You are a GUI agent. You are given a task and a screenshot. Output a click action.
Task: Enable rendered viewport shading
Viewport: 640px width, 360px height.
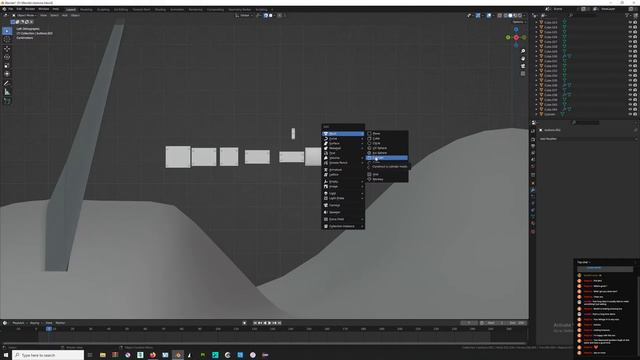pyautogui.click(x=520, y=16)
